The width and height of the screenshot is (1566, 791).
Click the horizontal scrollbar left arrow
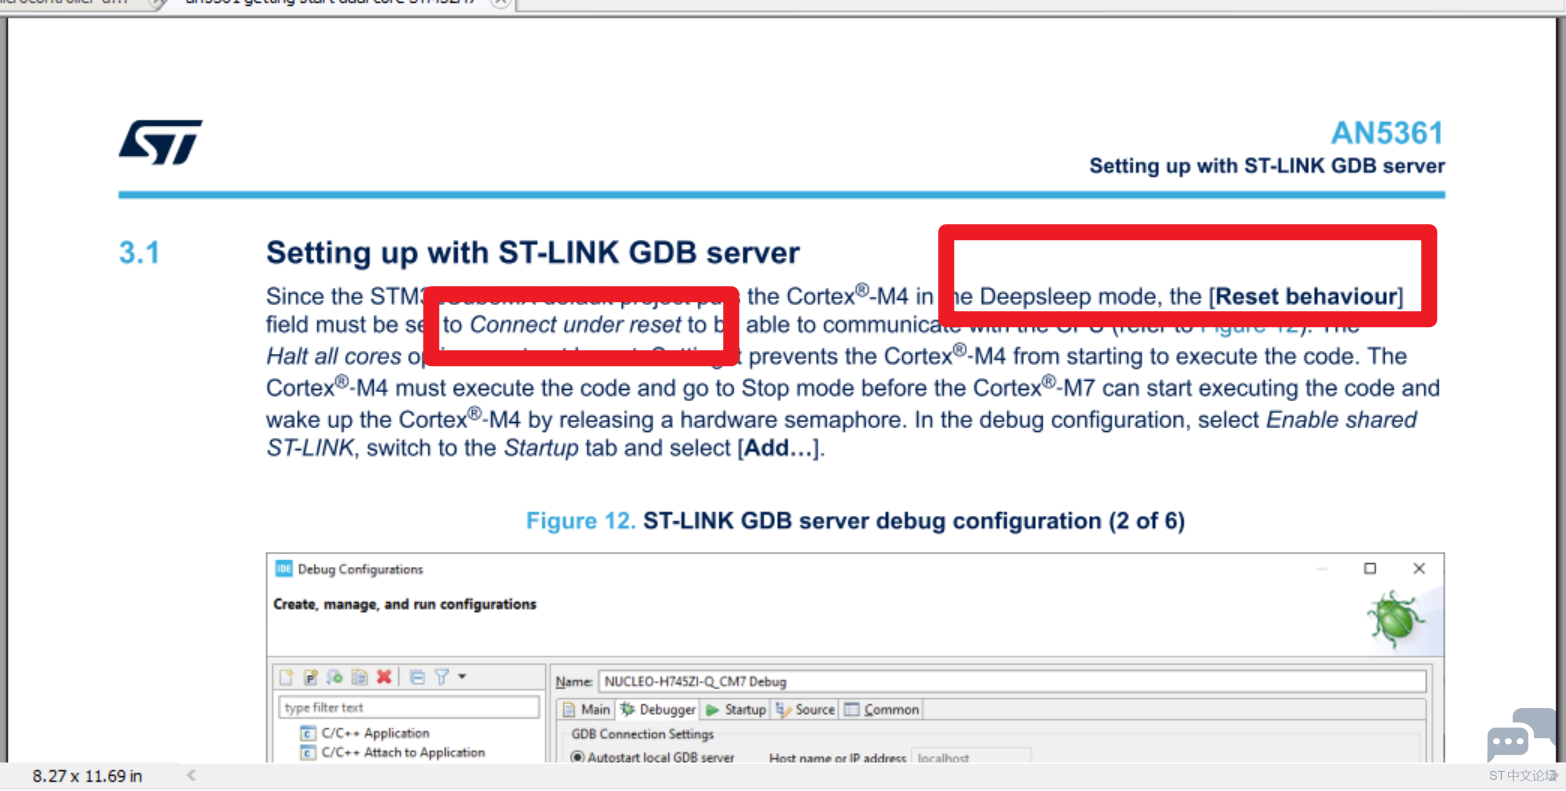click(191, 775)
